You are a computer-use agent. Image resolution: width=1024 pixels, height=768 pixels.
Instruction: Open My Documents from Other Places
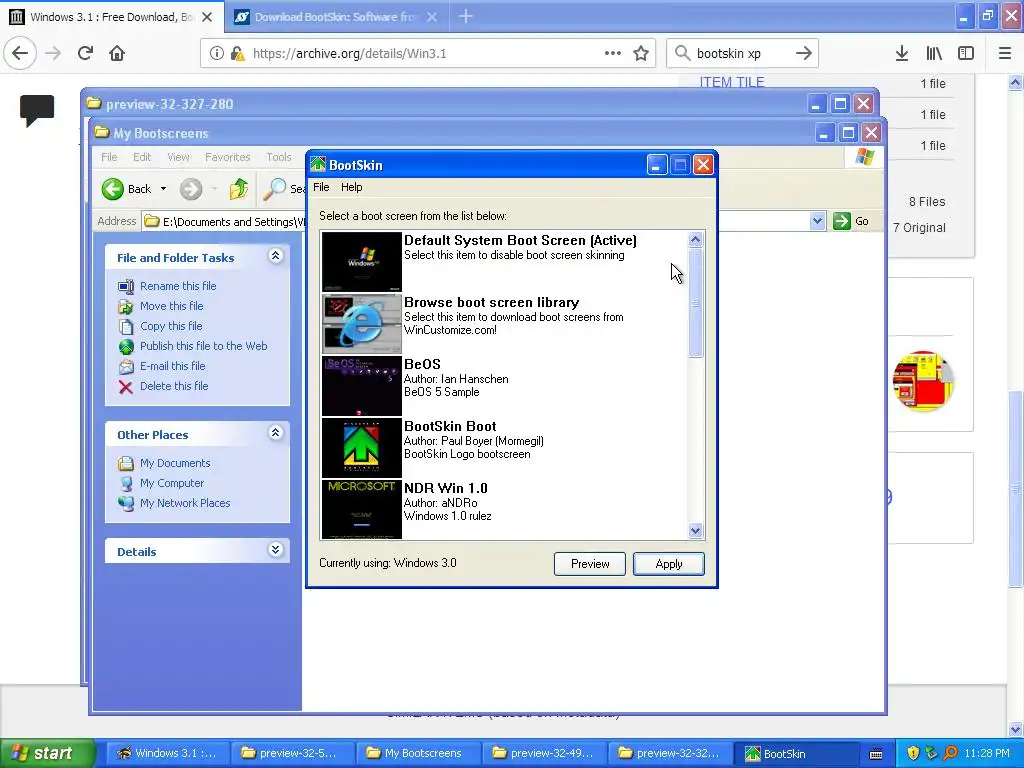(x=175, y=464)
